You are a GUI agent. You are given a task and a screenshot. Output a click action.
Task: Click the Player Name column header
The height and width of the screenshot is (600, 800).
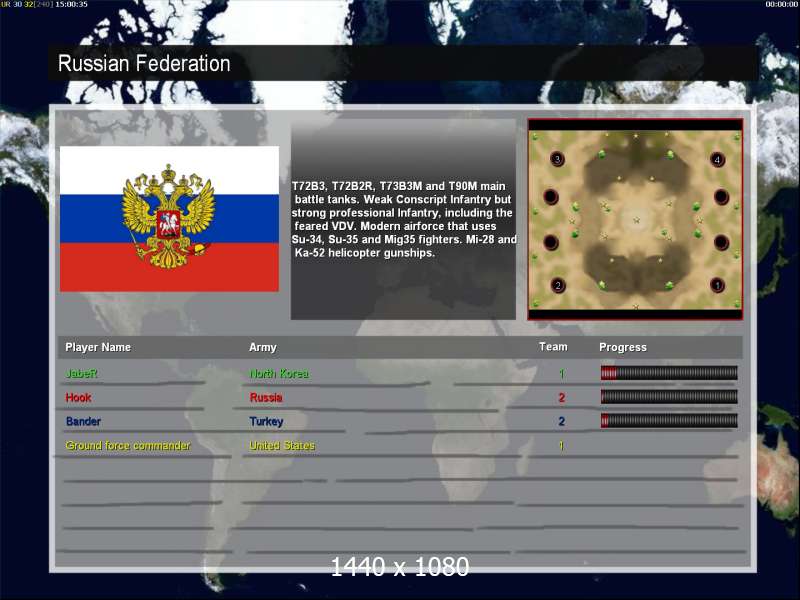click(98, 347)
